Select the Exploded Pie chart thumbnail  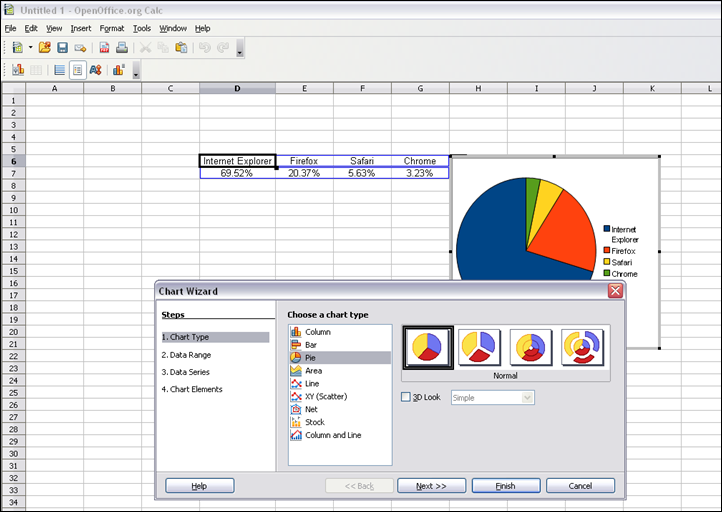(480, 346)
